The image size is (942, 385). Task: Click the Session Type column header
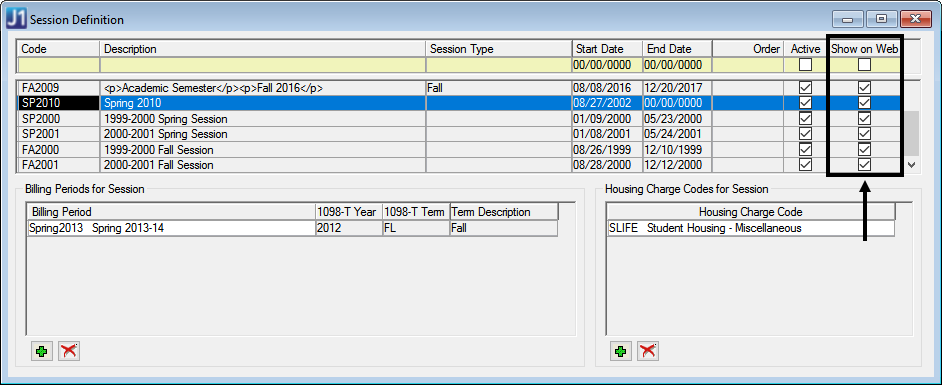tap(499, 49)
